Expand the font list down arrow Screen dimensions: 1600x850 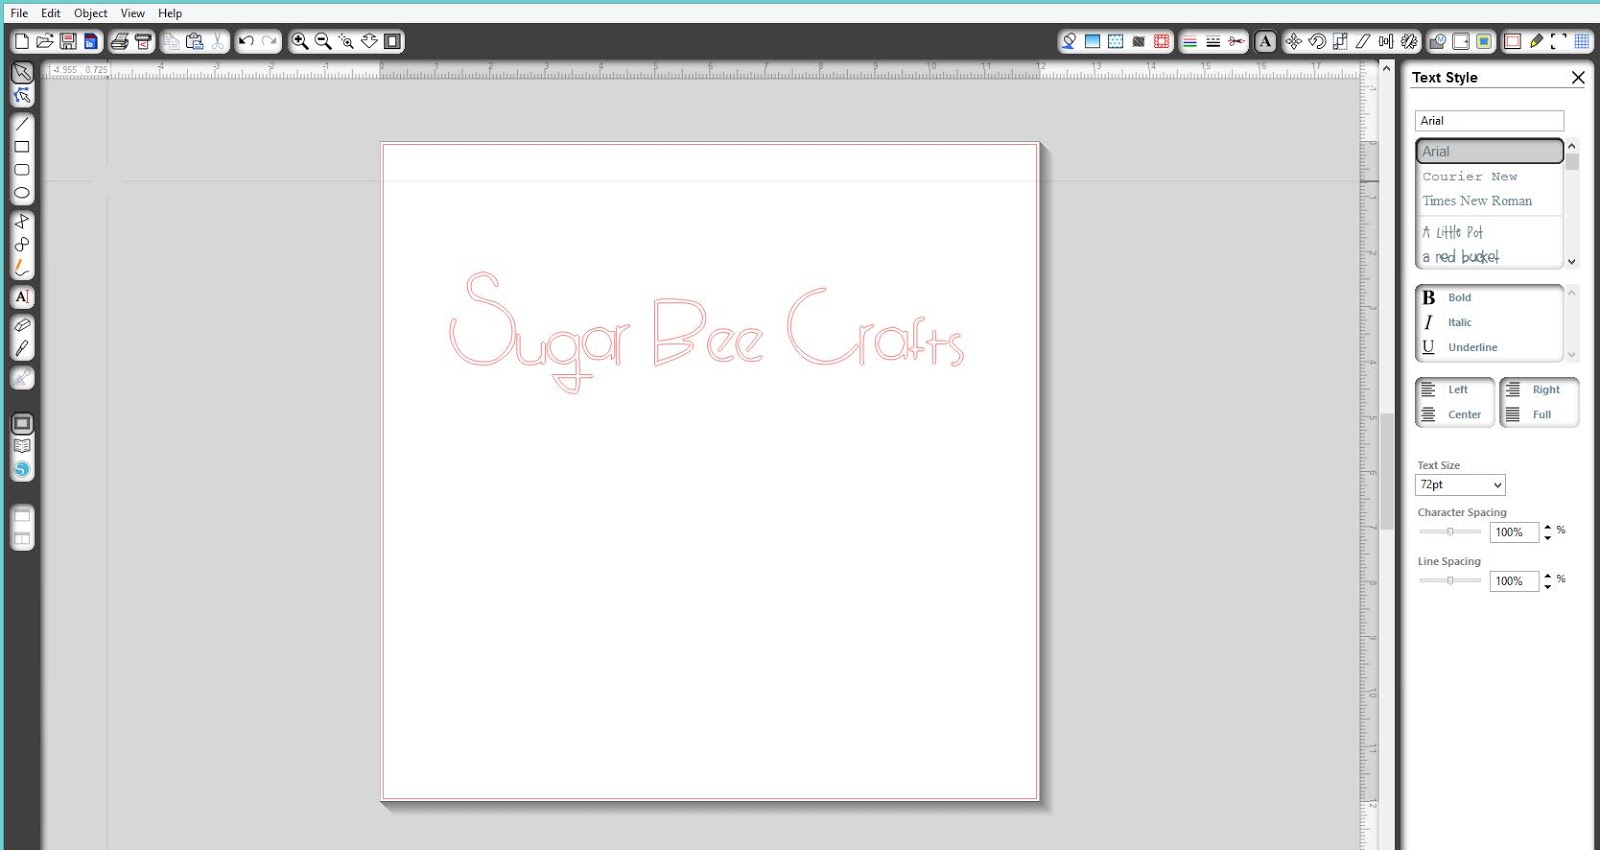1572,261
